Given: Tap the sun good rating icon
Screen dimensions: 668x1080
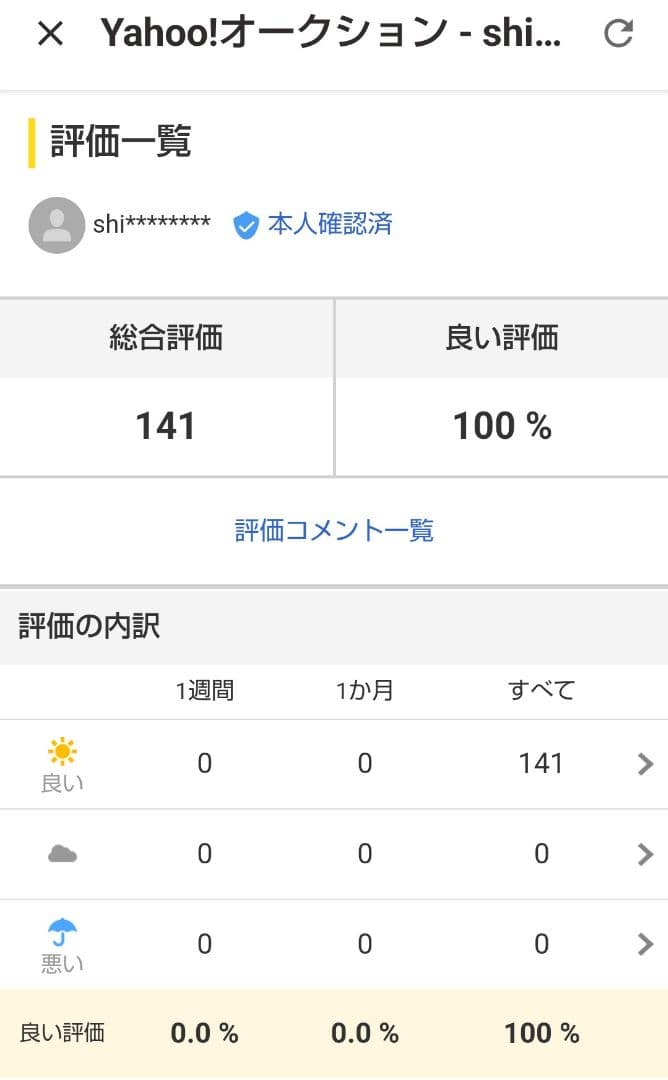Looking at the screenshot, I should click(62, 751).
